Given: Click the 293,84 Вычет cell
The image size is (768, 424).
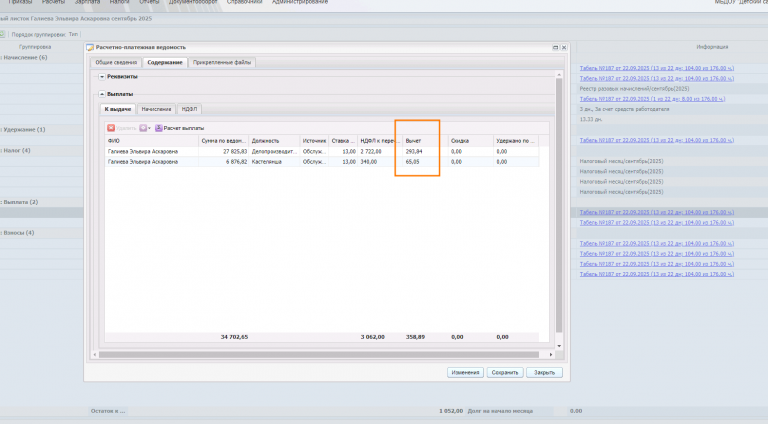Looking at the screenshot, I should click(x=423, y=151).
